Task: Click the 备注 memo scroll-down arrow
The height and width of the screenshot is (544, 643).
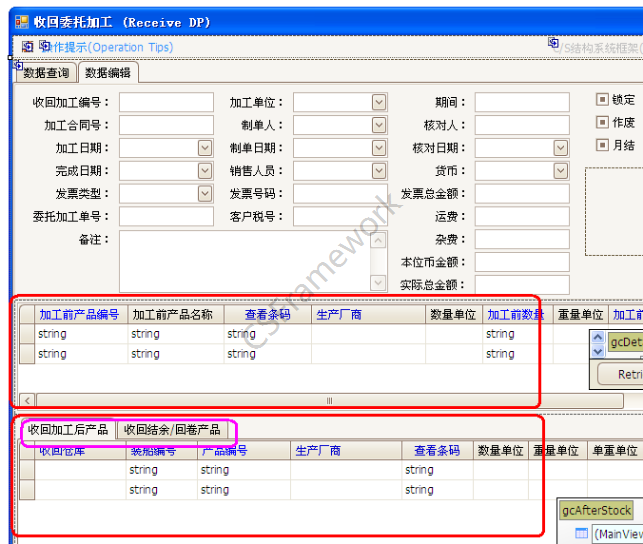Action: [x=378, y=282]
